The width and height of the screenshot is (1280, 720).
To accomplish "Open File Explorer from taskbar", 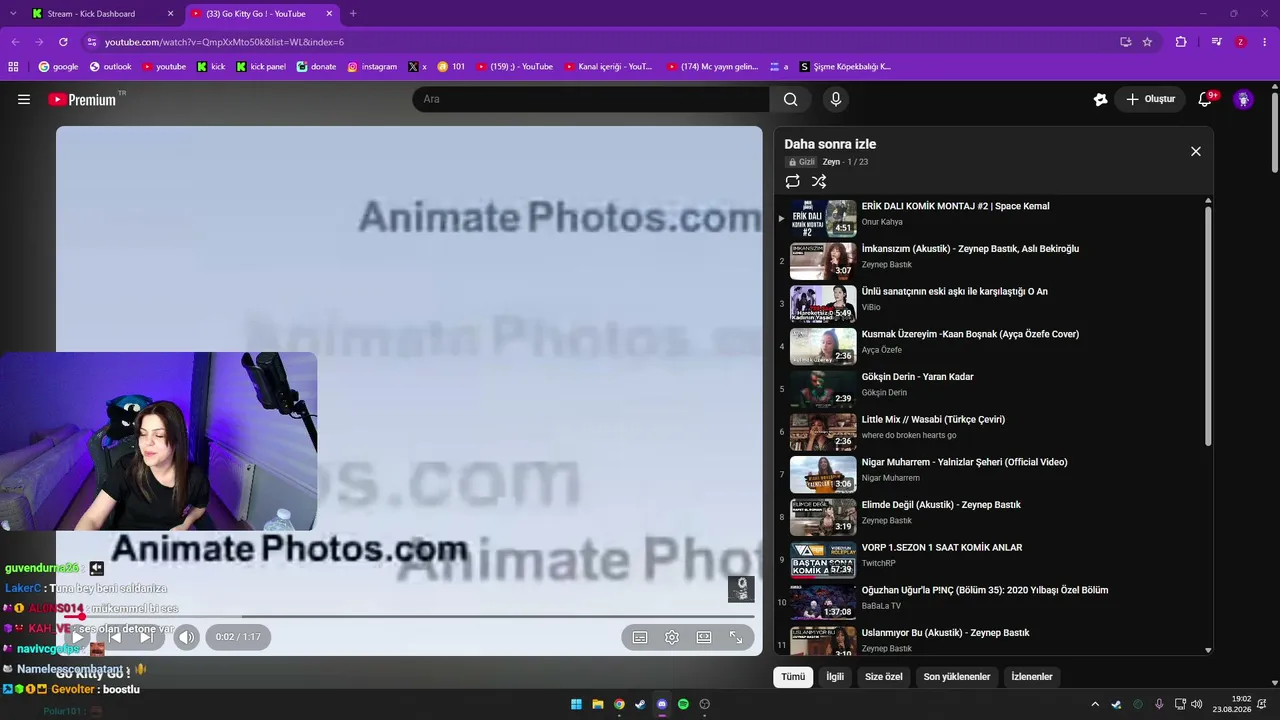I will (598, 704).
